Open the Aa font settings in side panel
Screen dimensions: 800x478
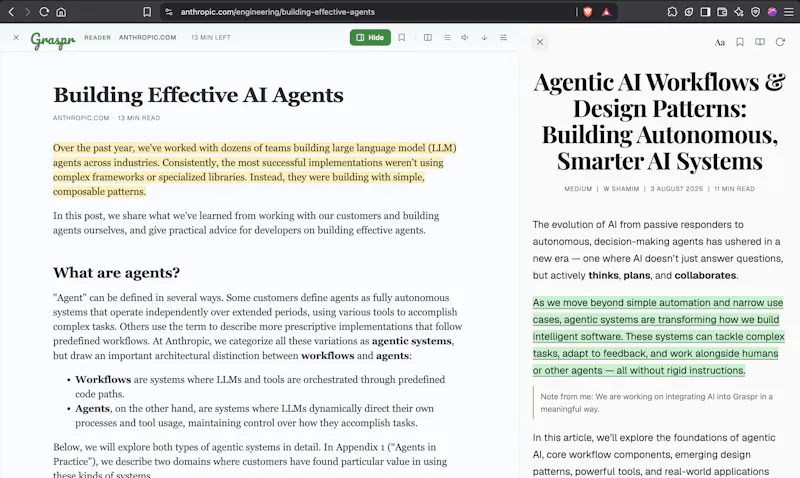tap(719, 42)
